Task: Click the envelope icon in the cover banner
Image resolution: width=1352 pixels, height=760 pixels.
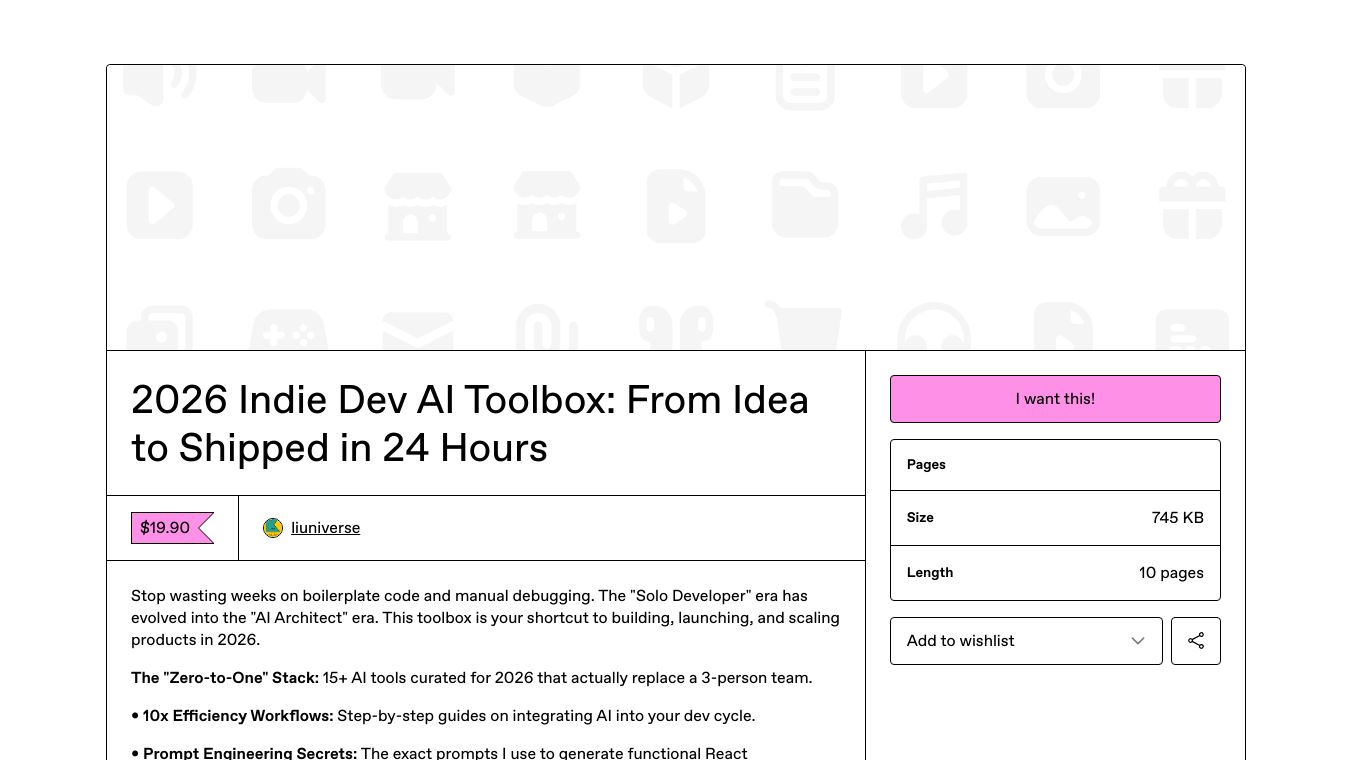Action: [417, 330]
